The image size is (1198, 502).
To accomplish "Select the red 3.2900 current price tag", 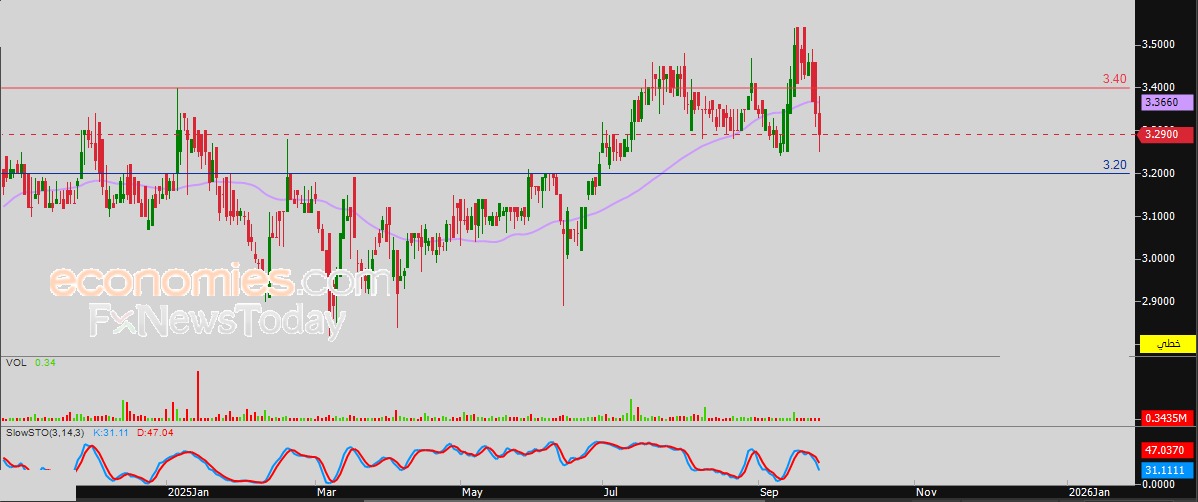I will pos(1166,134).
